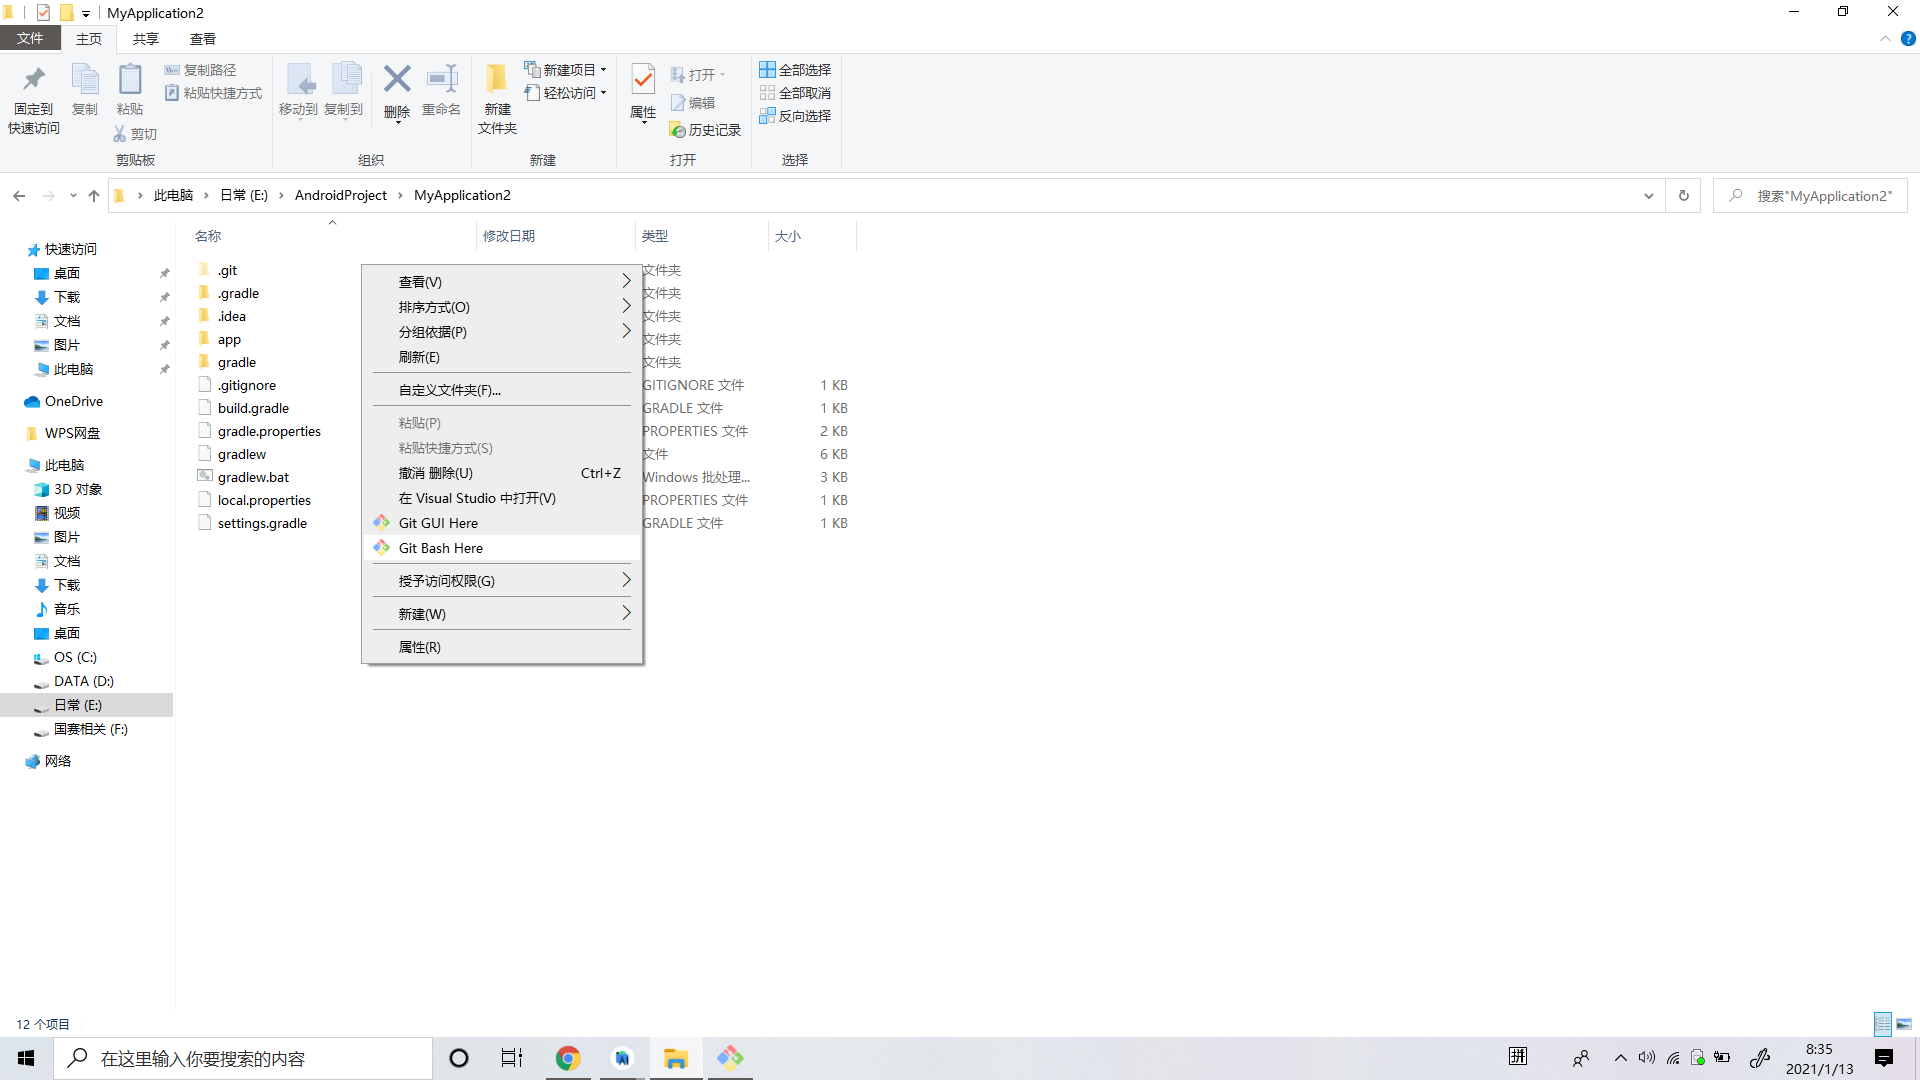
Task: Click the 删除 (Delete) icon in ribbon
Action: point(397,92)
